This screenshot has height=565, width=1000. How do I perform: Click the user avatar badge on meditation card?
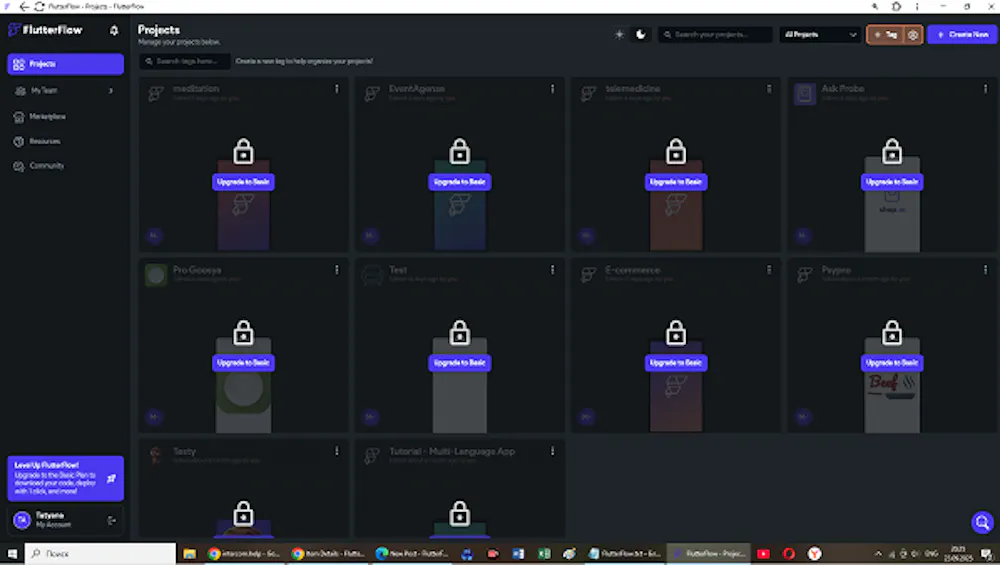coord(154,235)
